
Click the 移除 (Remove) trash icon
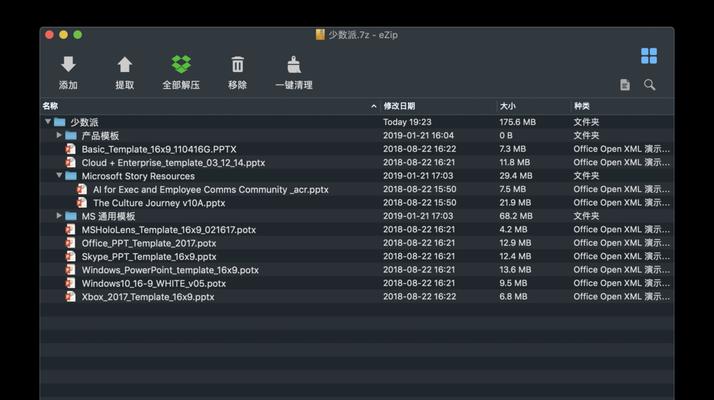(x=237, y=64)
